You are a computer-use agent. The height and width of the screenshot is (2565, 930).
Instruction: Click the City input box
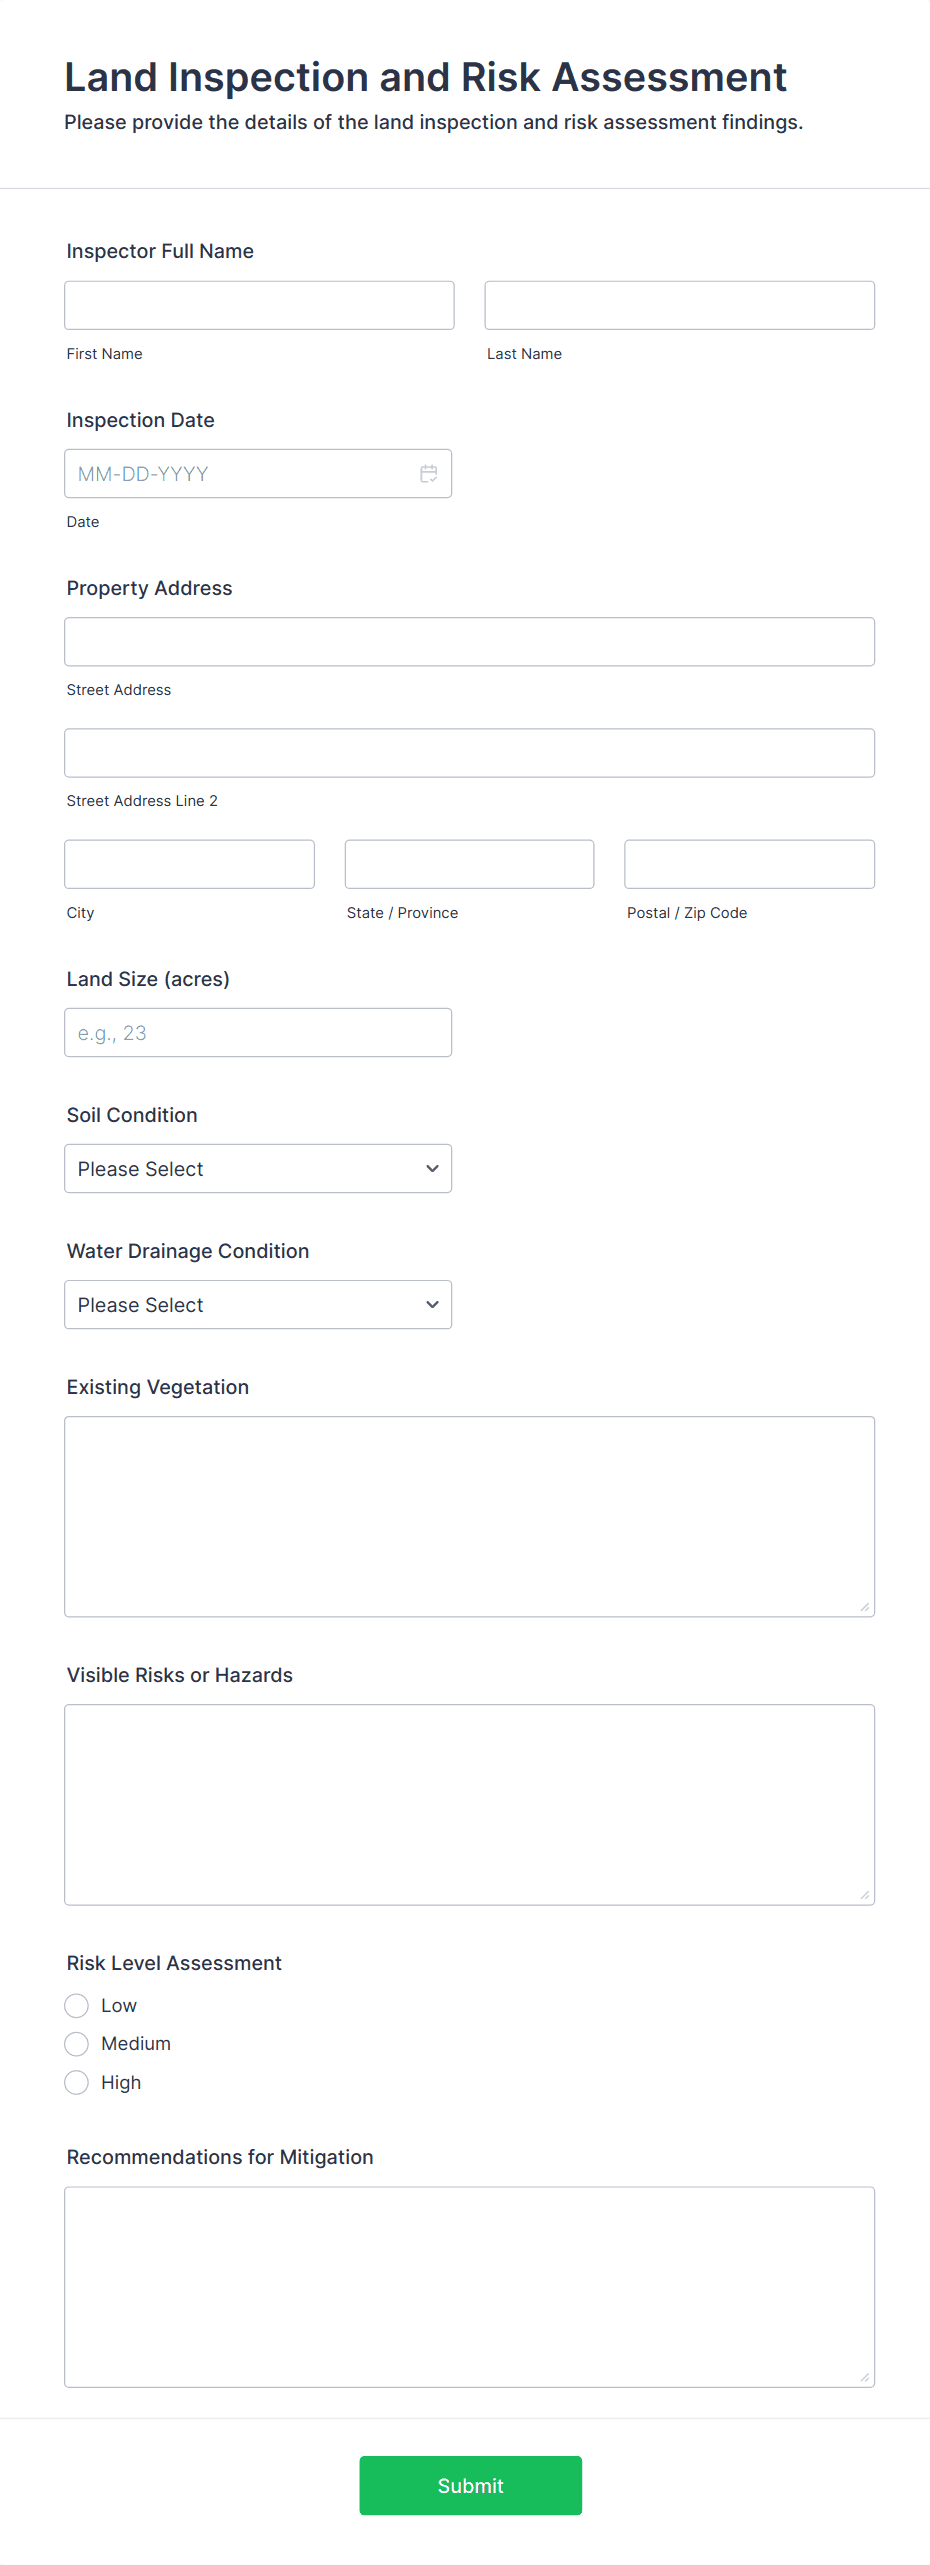tap(189, 864)
